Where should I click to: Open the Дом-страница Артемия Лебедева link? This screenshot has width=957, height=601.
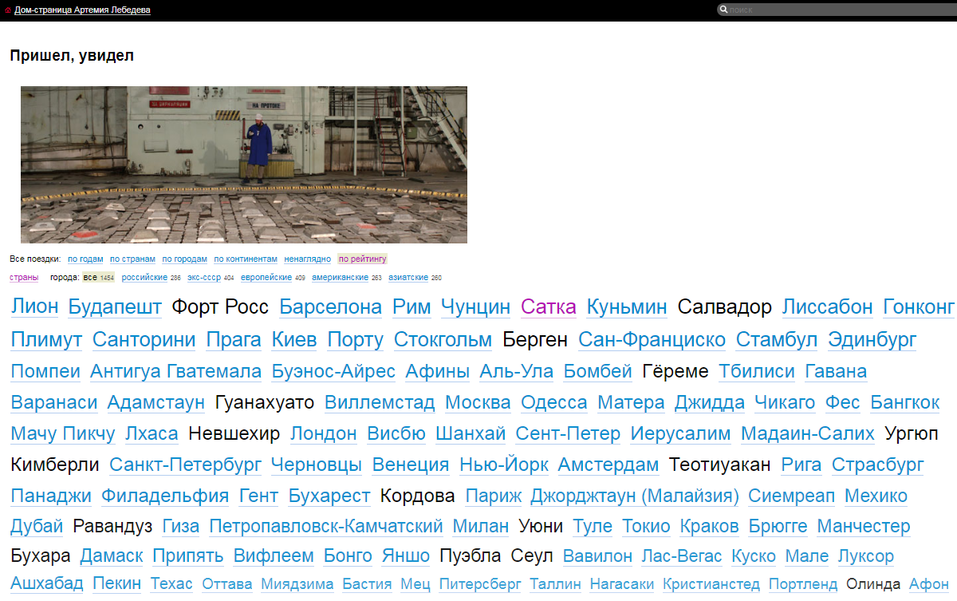pos(82,10)
